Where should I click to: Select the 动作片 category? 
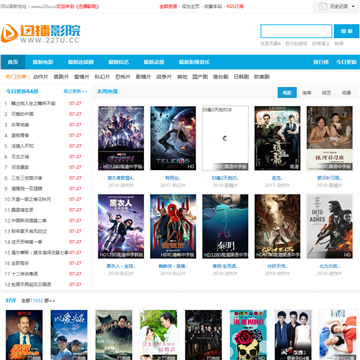pyautogui.click(x=40, y=77)
